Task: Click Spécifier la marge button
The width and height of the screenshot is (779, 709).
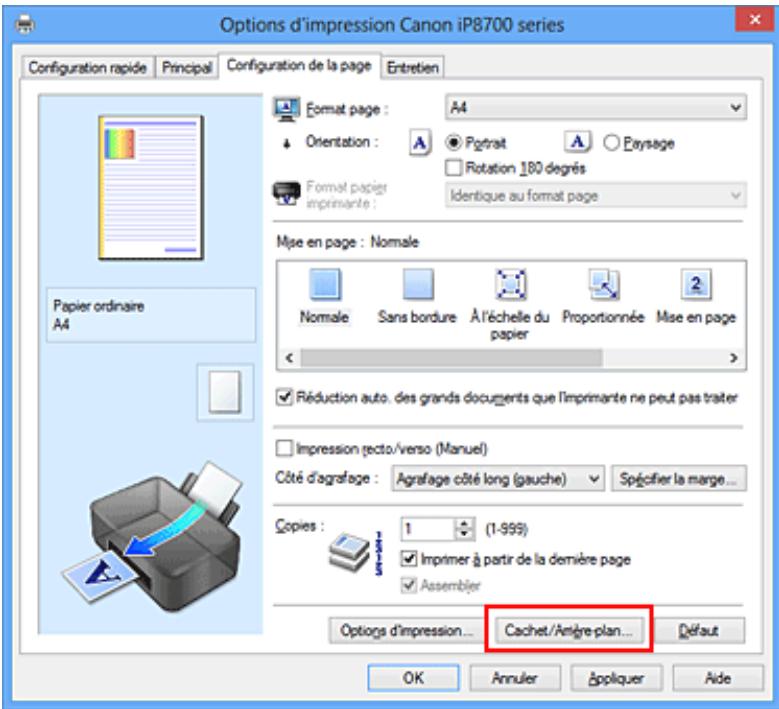Action: click(x=679, y=479)
